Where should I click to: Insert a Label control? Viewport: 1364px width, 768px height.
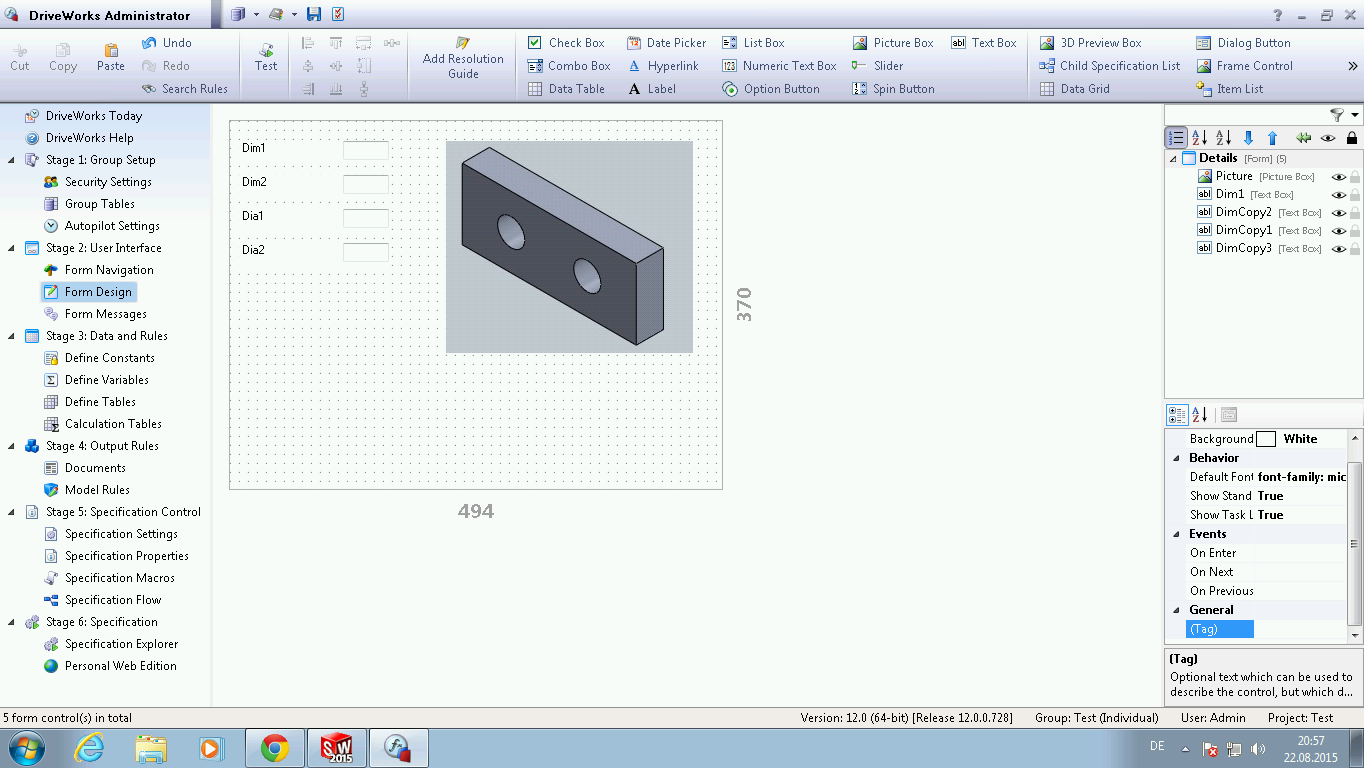point(651,89)
